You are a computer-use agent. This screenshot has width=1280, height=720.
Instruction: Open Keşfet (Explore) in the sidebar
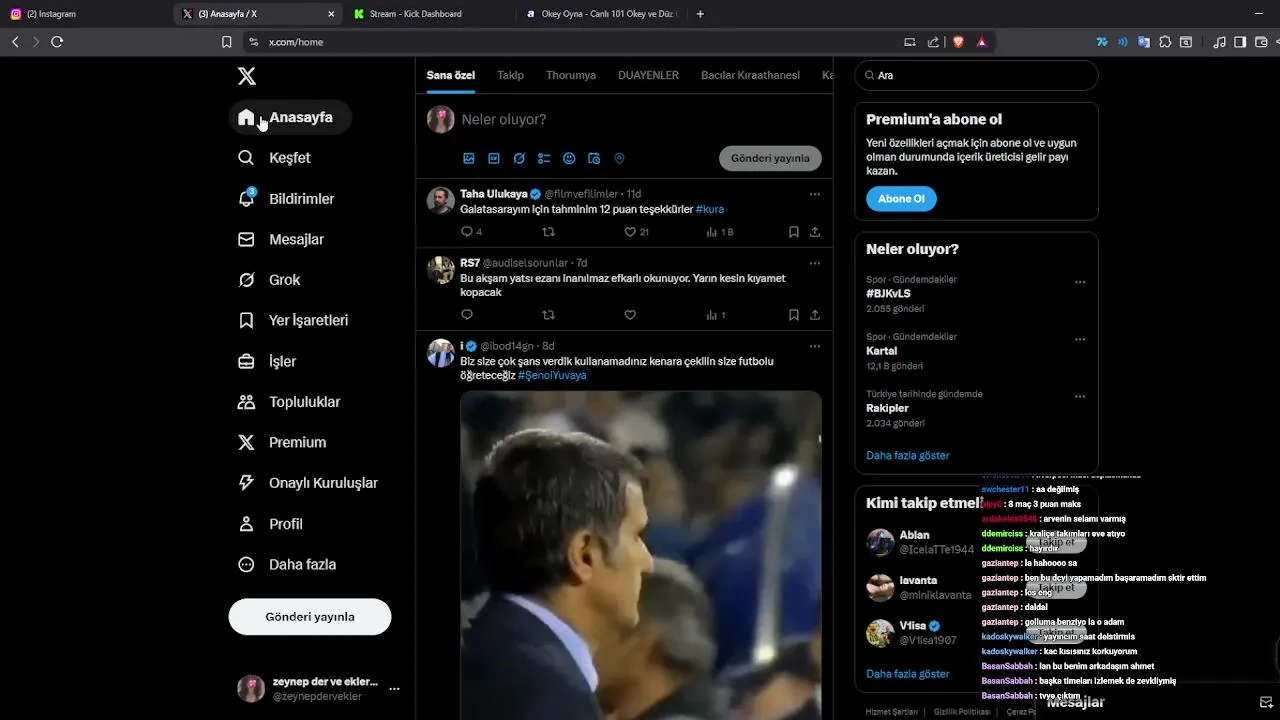click(x=275, y=158)
